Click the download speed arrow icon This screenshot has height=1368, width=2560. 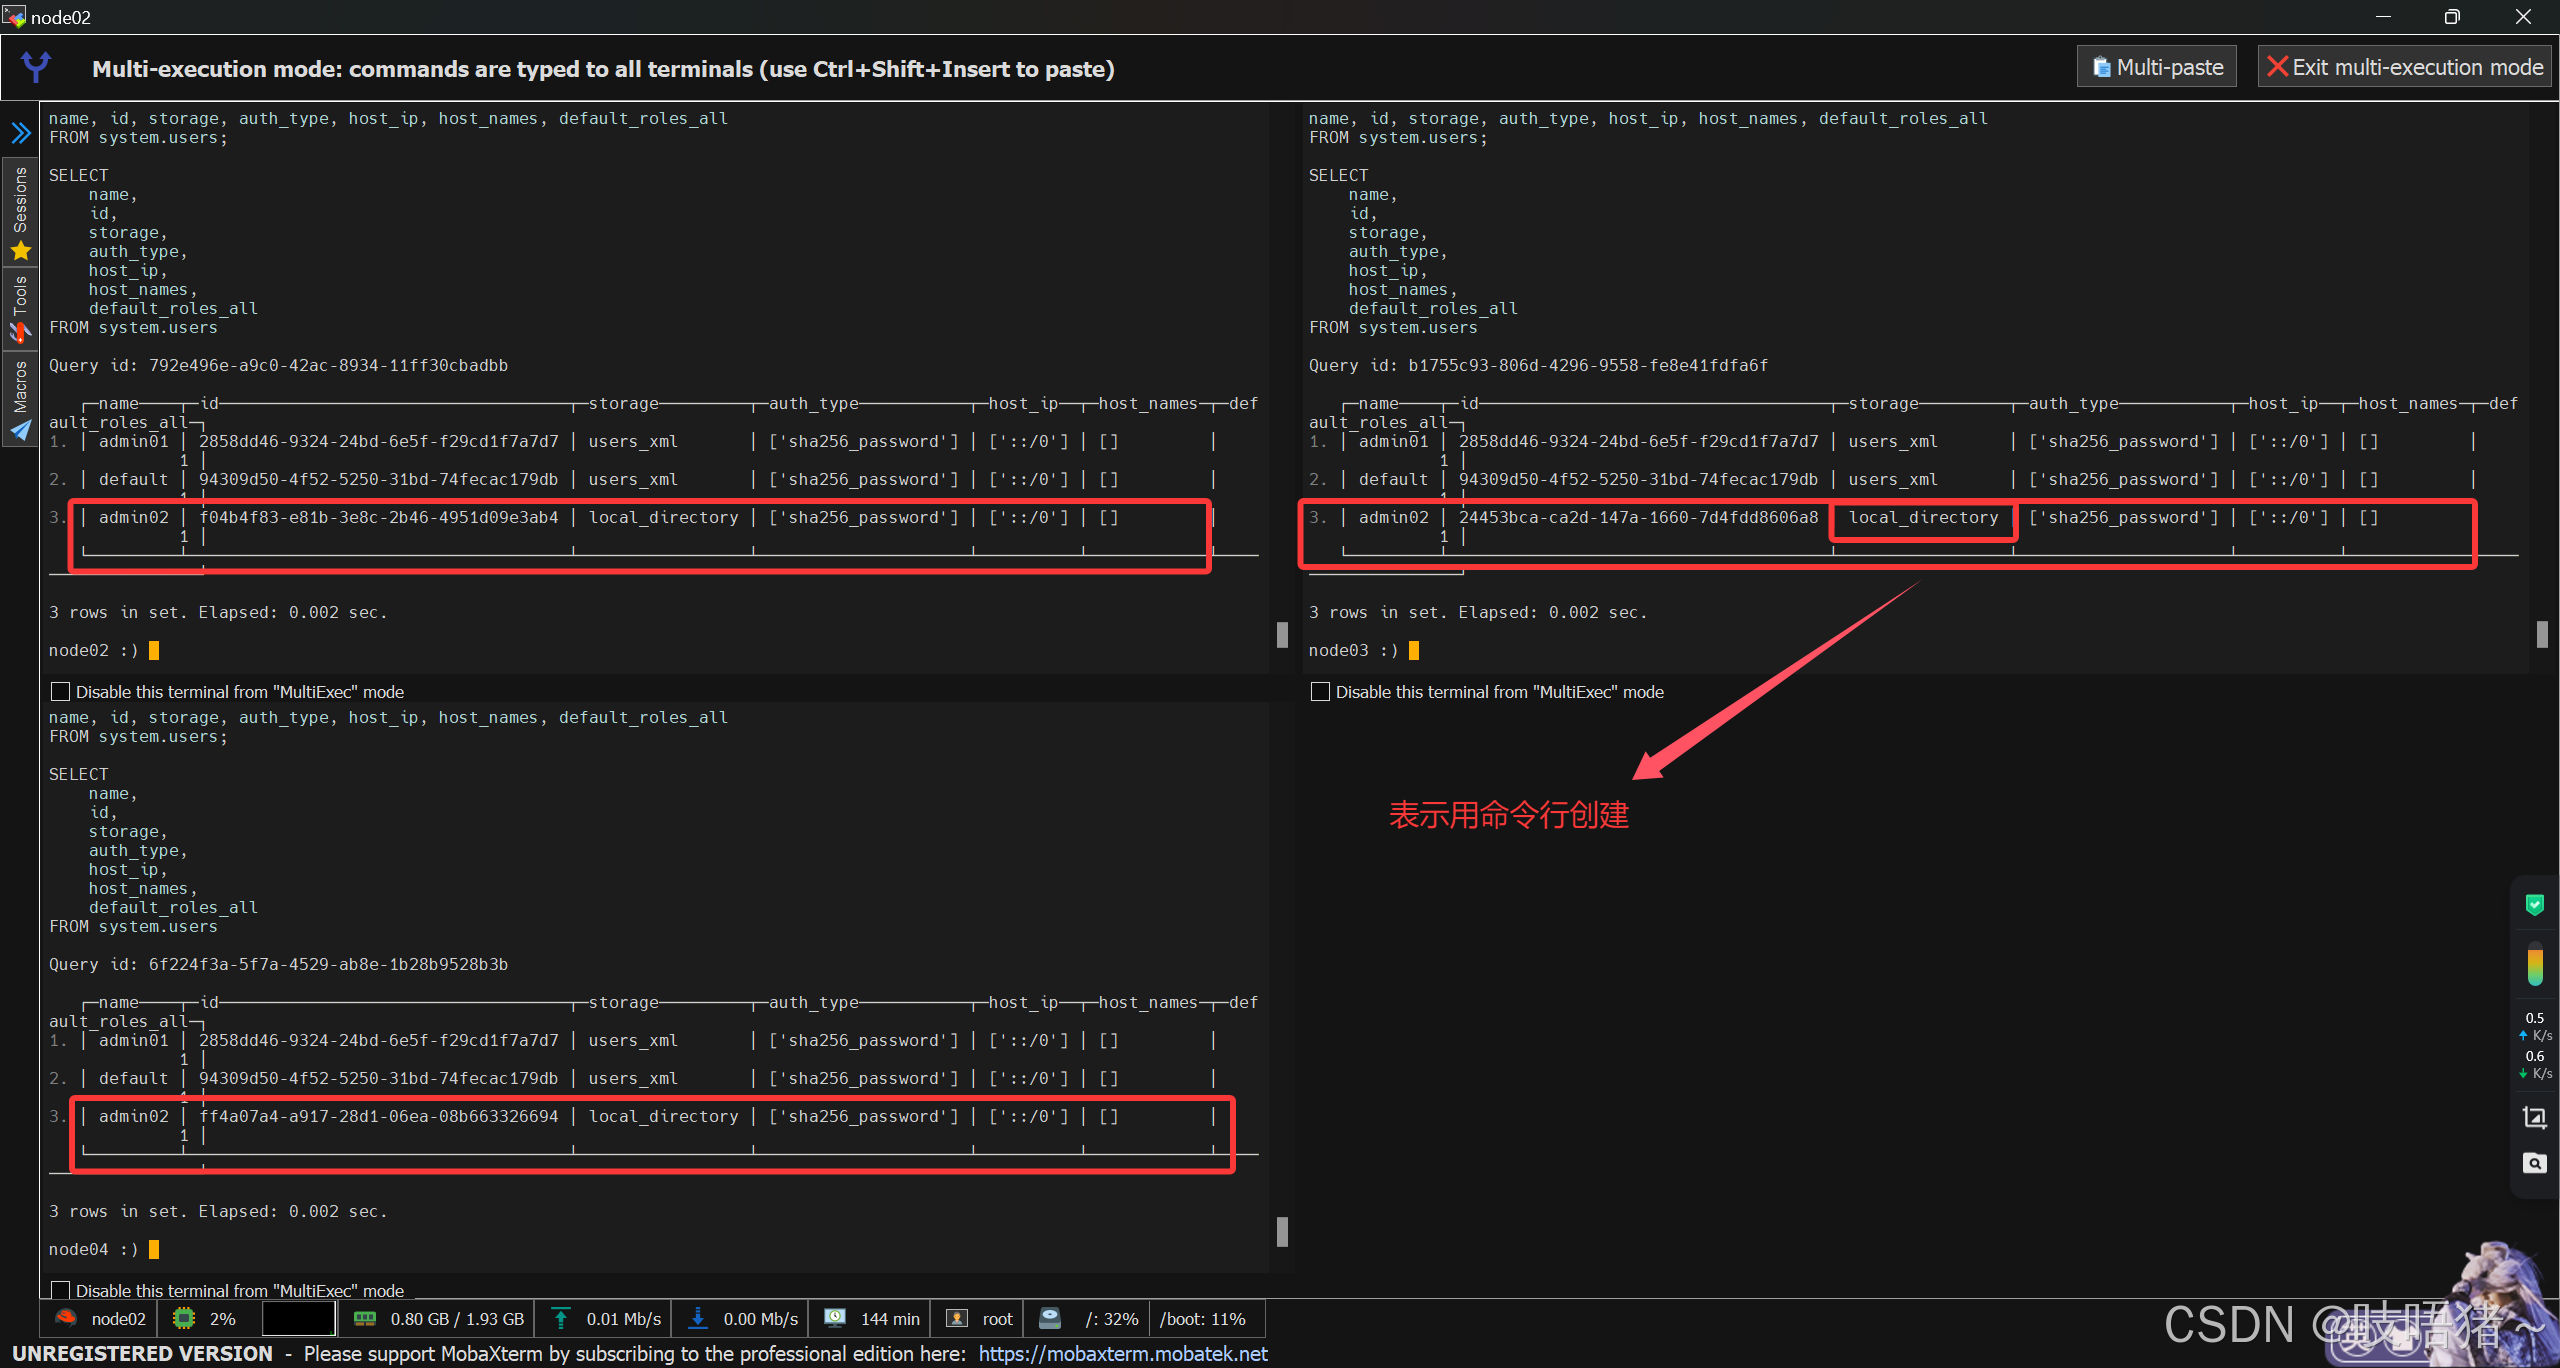(698, 1319)
